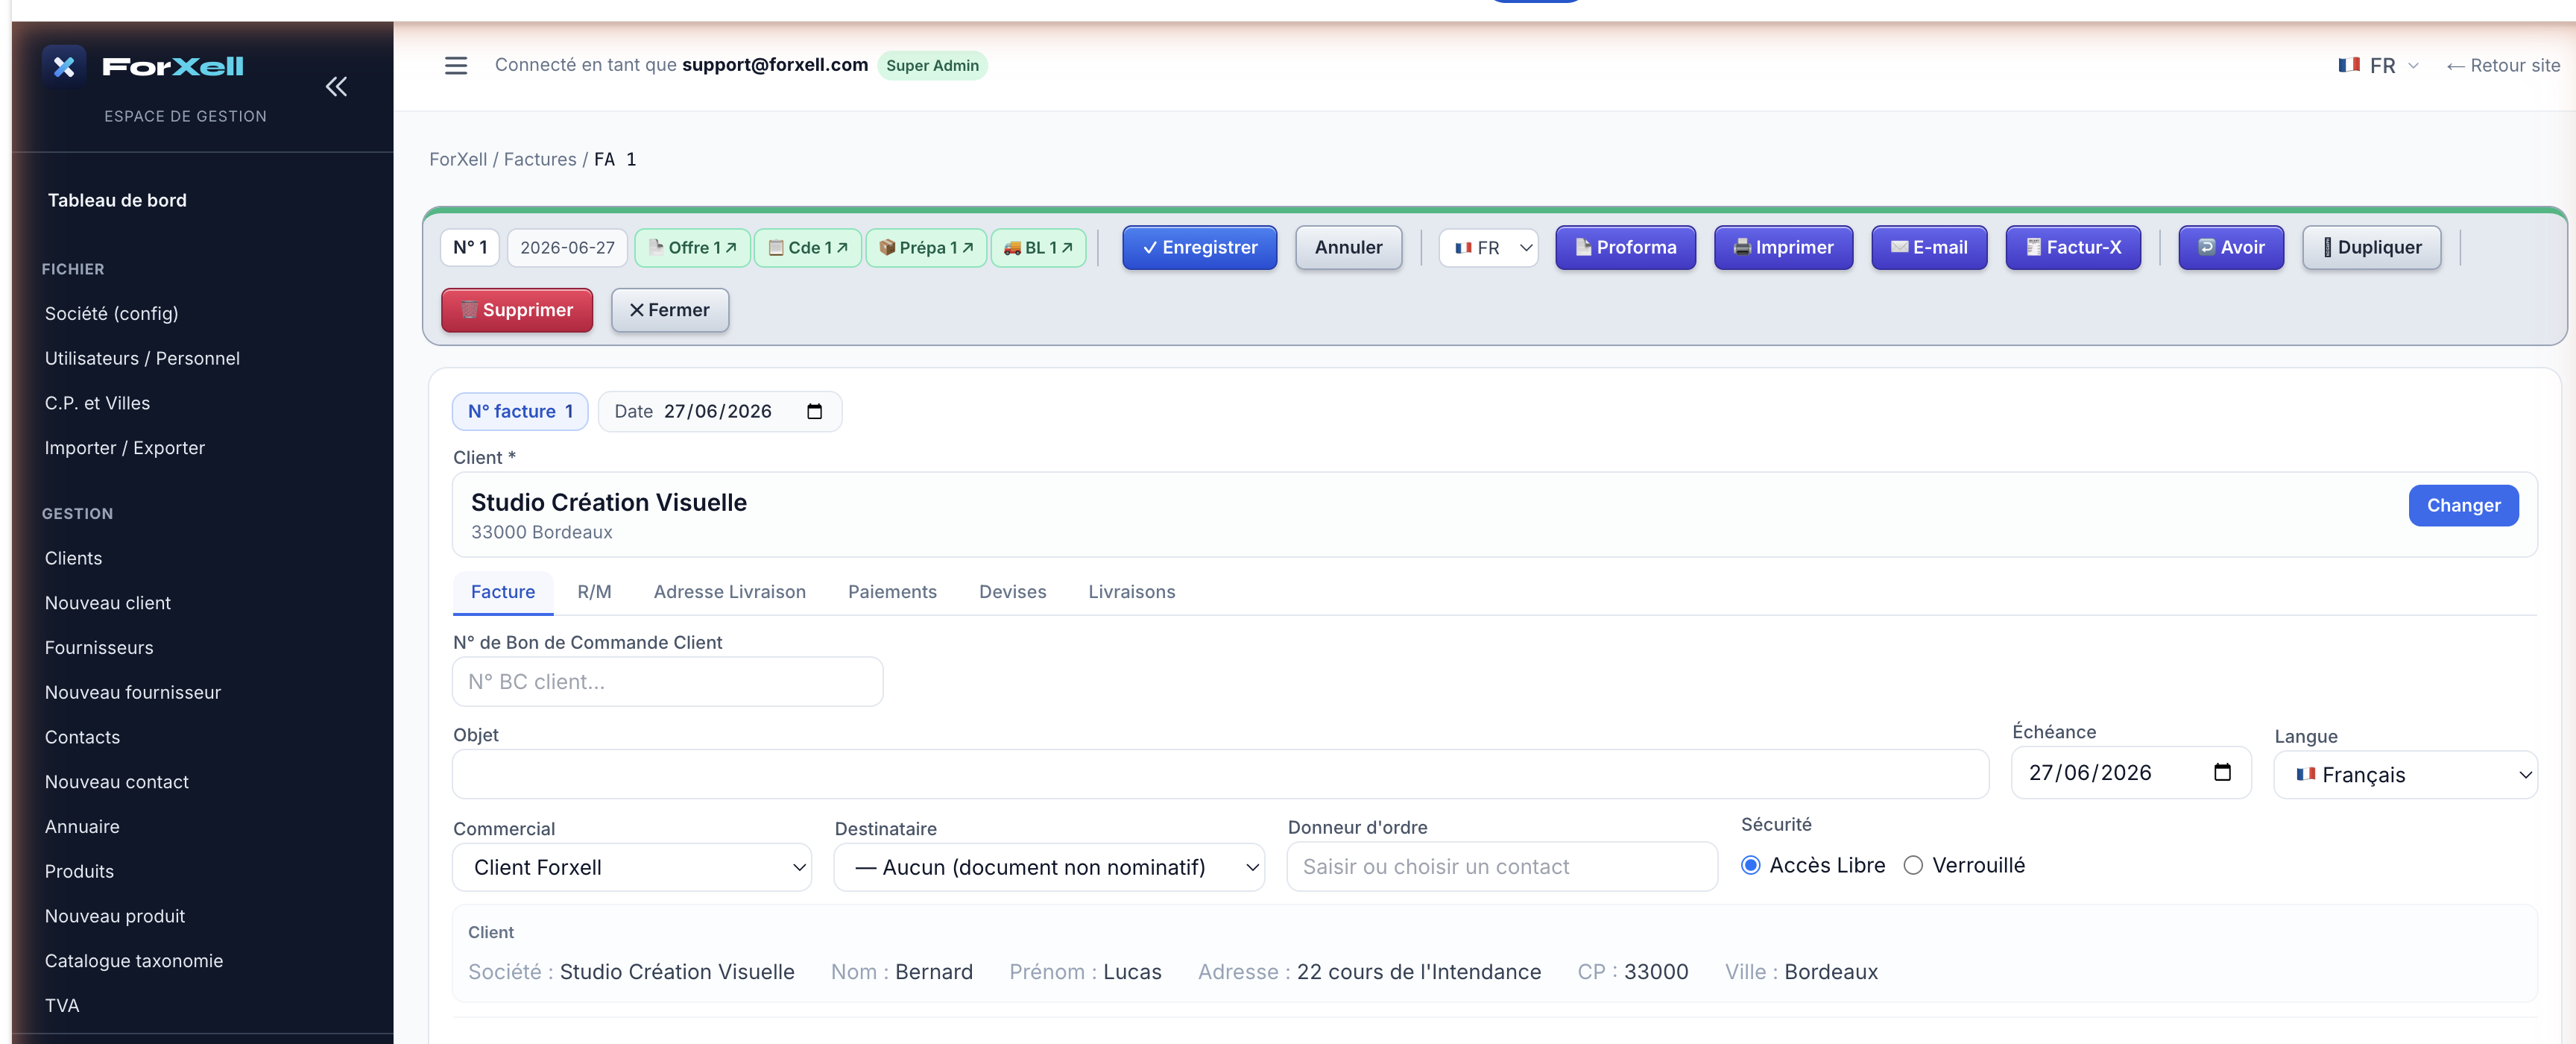Open calendar picker in Échéance field

point(2222,773)
